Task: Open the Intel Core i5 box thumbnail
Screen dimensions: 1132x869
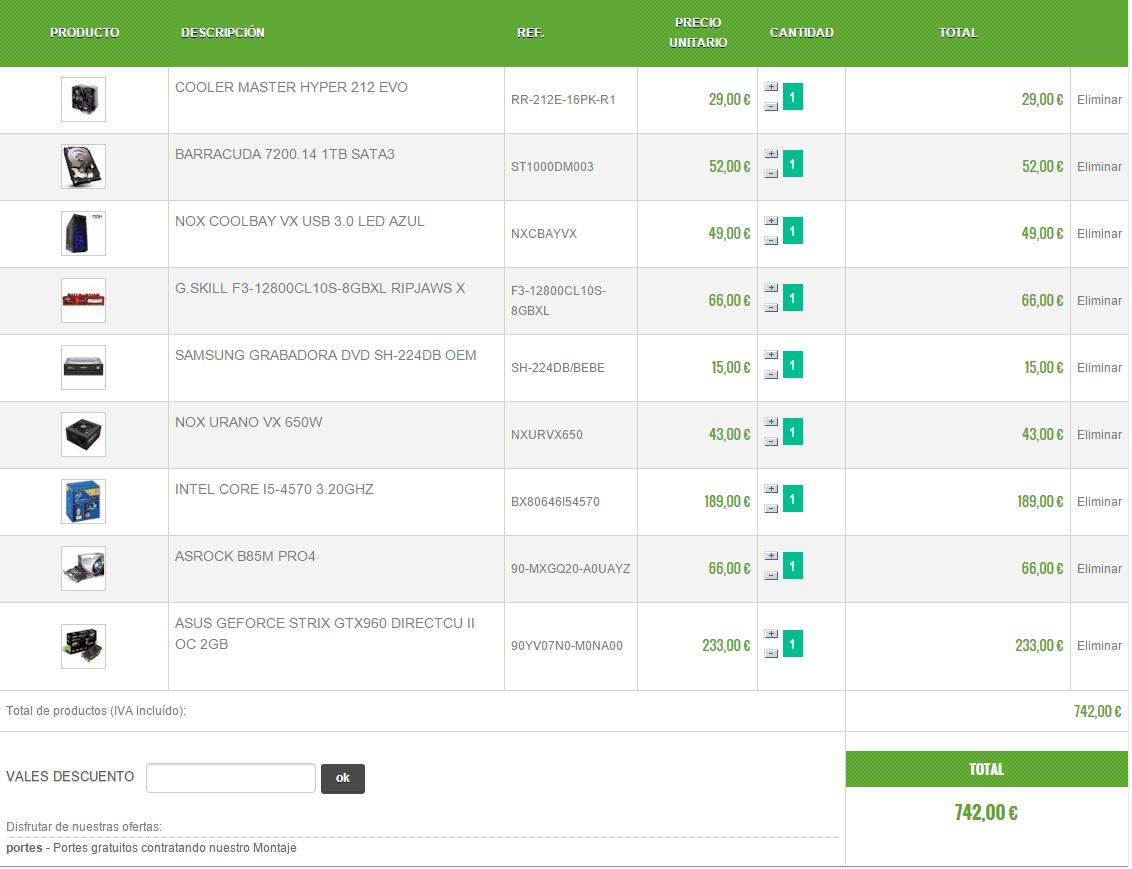Action: 83,502
